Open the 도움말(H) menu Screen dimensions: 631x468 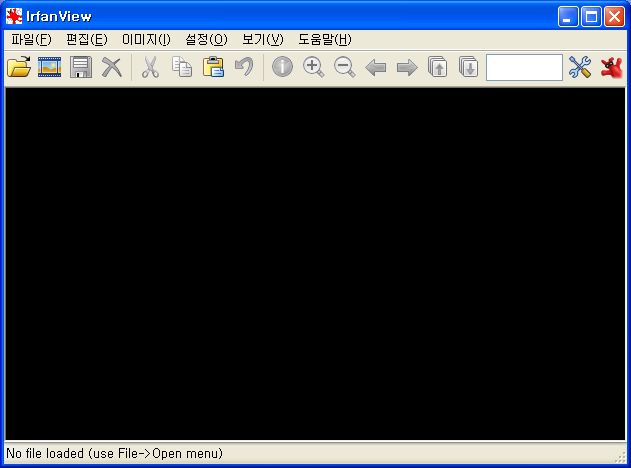coord(324,39)
